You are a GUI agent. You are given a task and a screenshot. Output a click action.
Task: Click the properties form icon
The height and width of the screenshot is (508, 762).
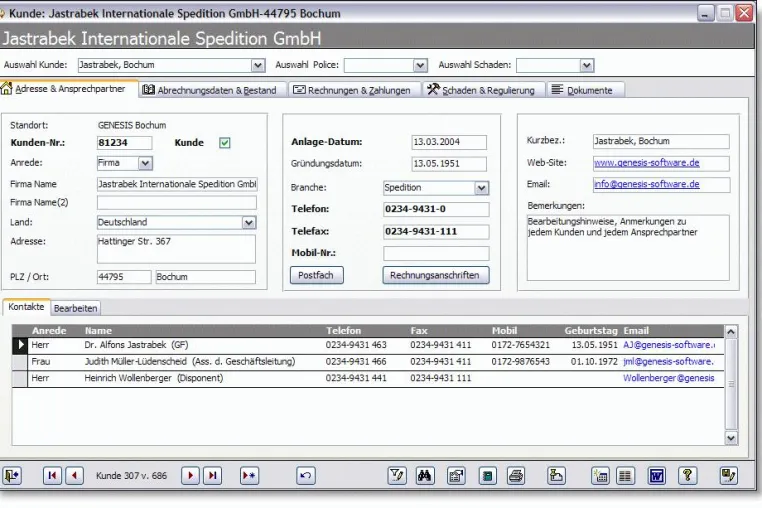[456, 475]
